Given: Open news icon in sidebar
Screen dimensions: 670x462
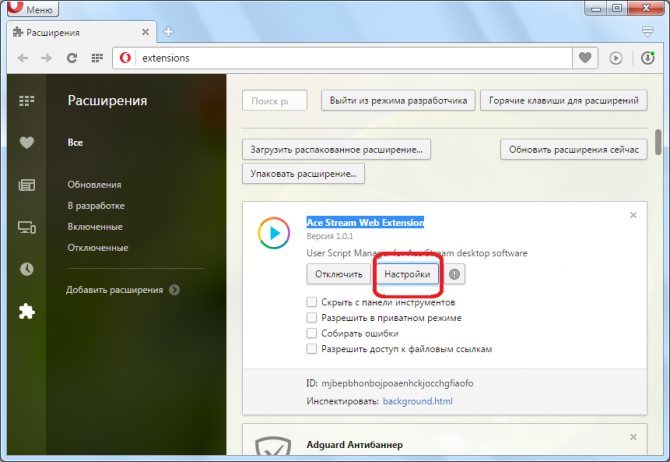Looking at the screenshot, I should 26,185.
